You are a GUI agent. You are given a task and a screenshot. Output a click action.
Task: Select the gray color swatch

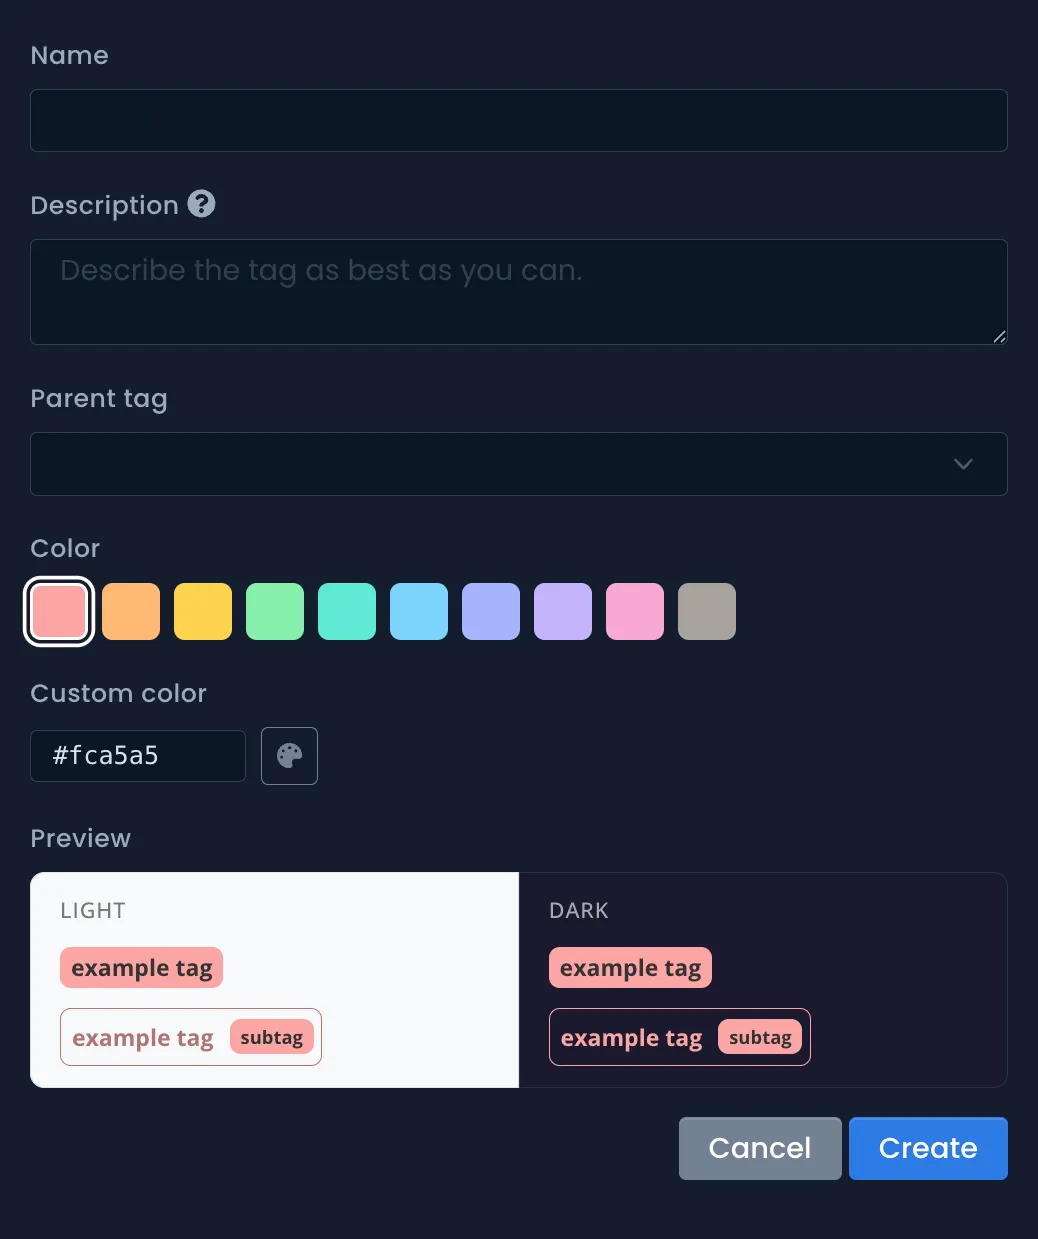(x=707, y=612)
